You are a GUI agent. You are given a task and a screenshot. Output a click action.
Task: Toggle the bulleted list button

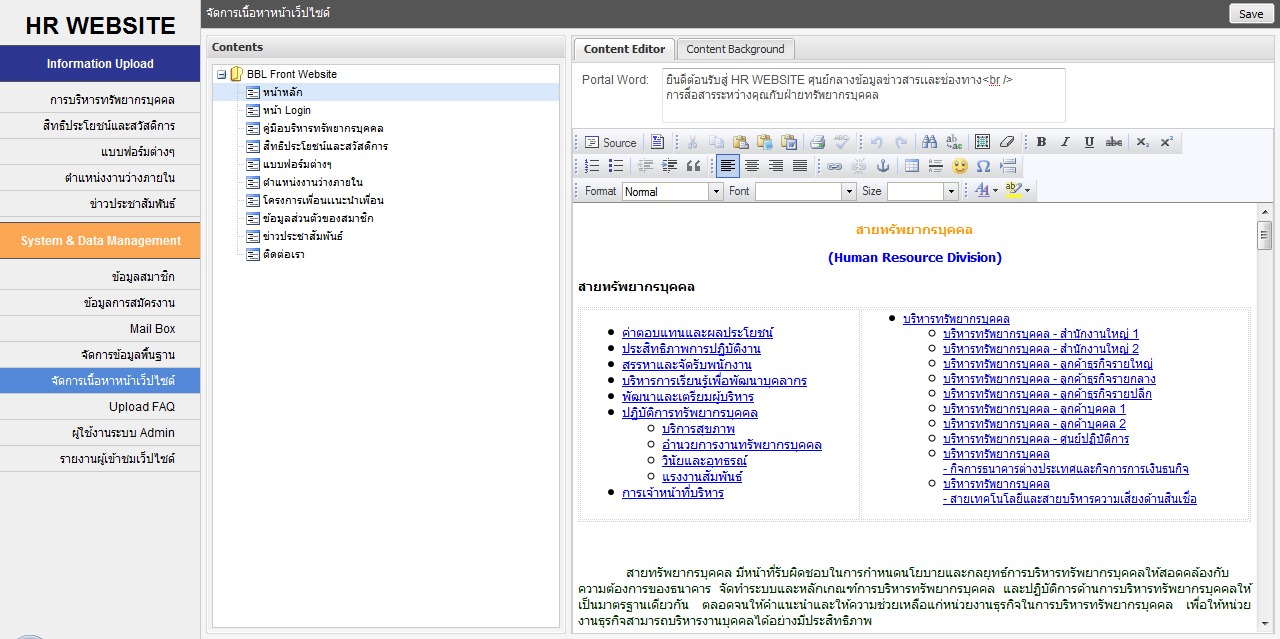(616, 166)
